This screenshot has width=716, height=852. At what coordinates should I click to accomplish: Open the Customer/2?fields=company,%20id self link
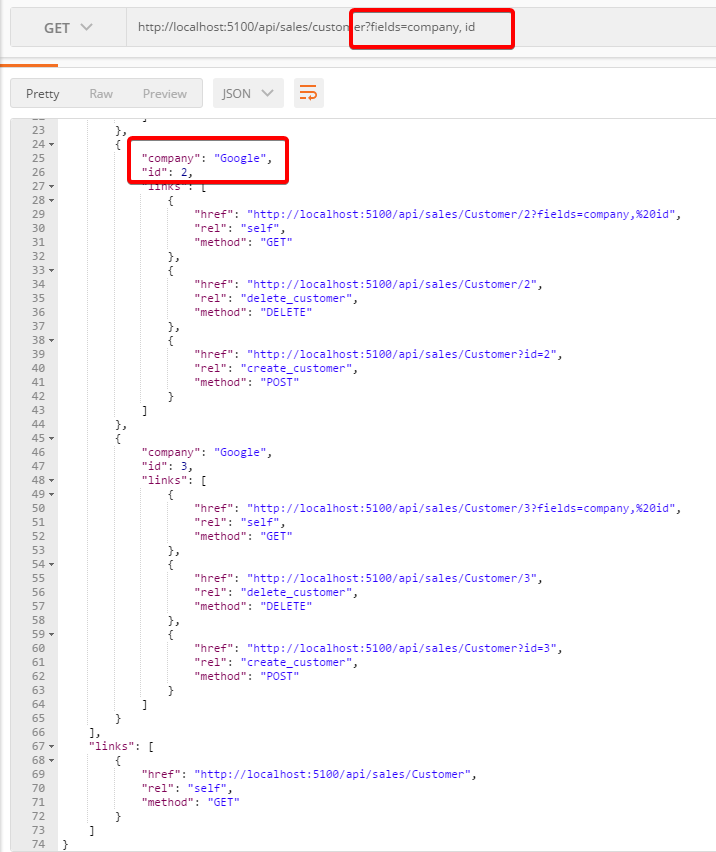(461, 214)
